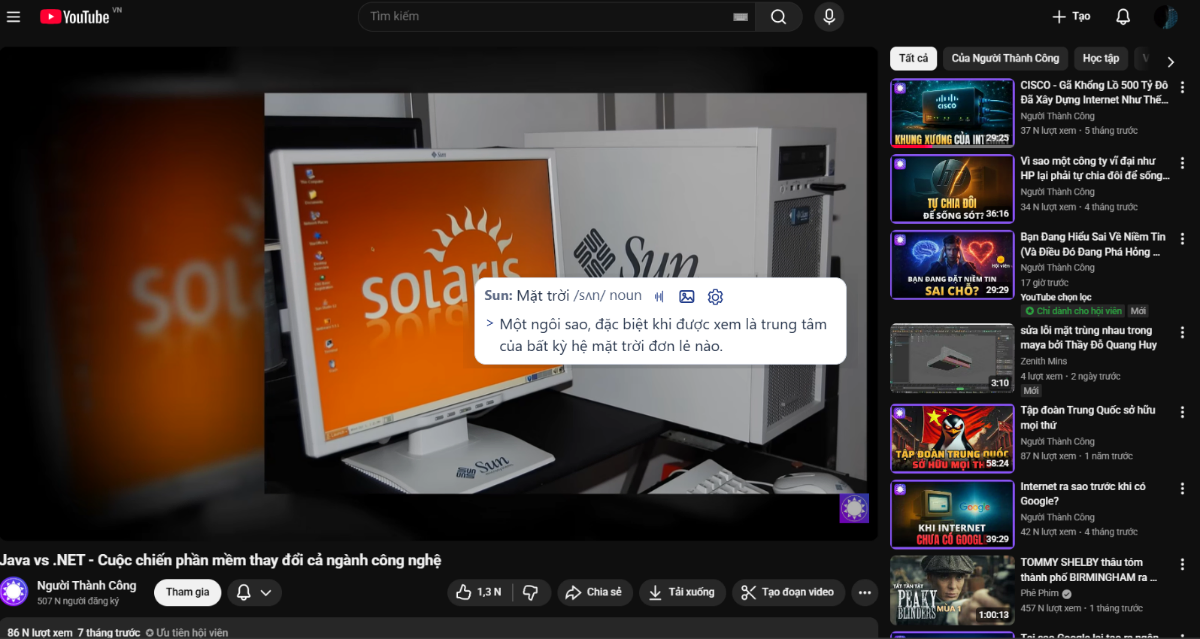Open Phê Phim channel link
Viewport: 1200px width, 639px height.
pyautogui.click(x=1041, y=593)
